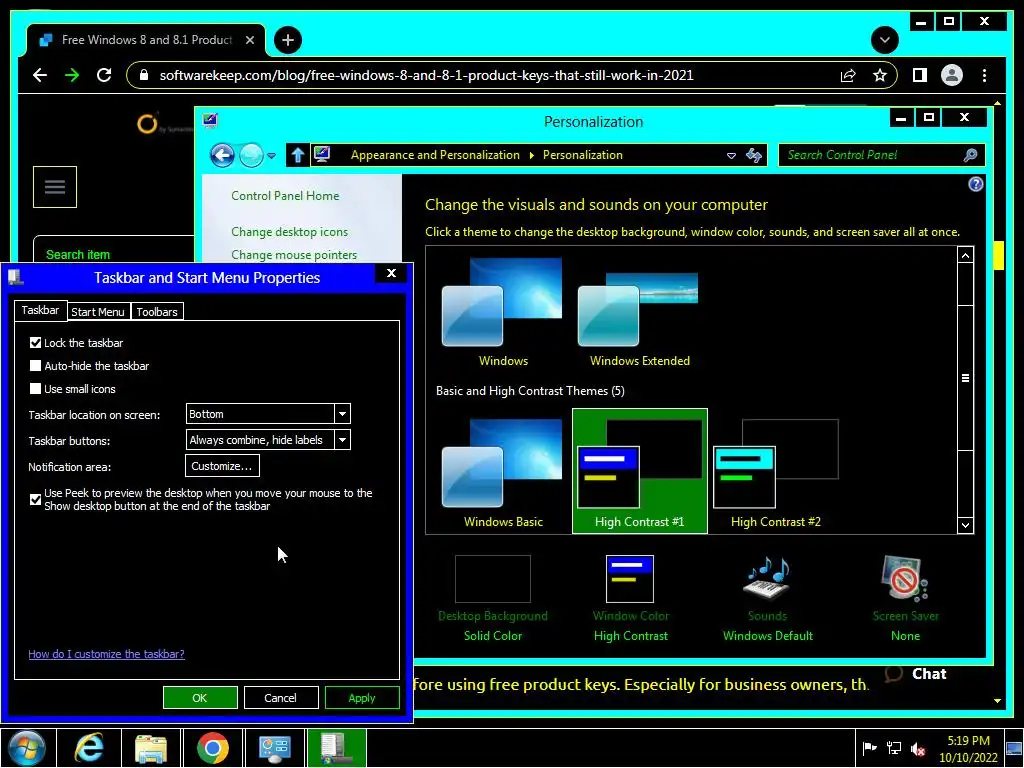The width and height of the screenshot is (1024, 768).
Task: Open File Explorer from taskbar
Action: tap(151, 748)
